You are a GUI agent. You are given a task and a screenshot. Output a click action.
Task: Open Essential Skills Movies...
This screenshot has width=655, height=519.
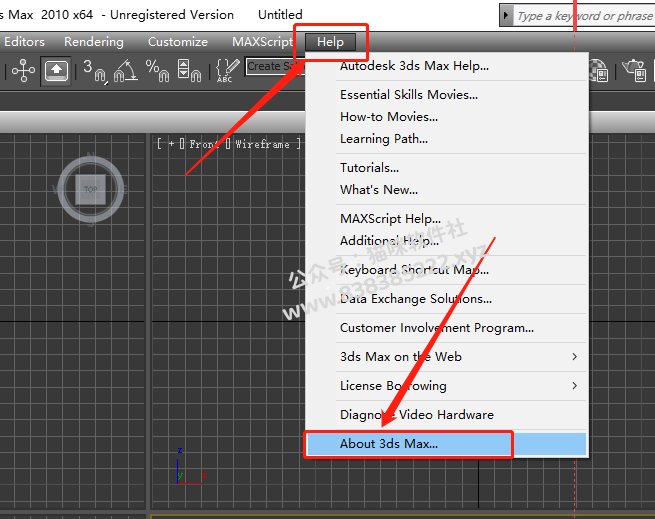tap(447, 95)
